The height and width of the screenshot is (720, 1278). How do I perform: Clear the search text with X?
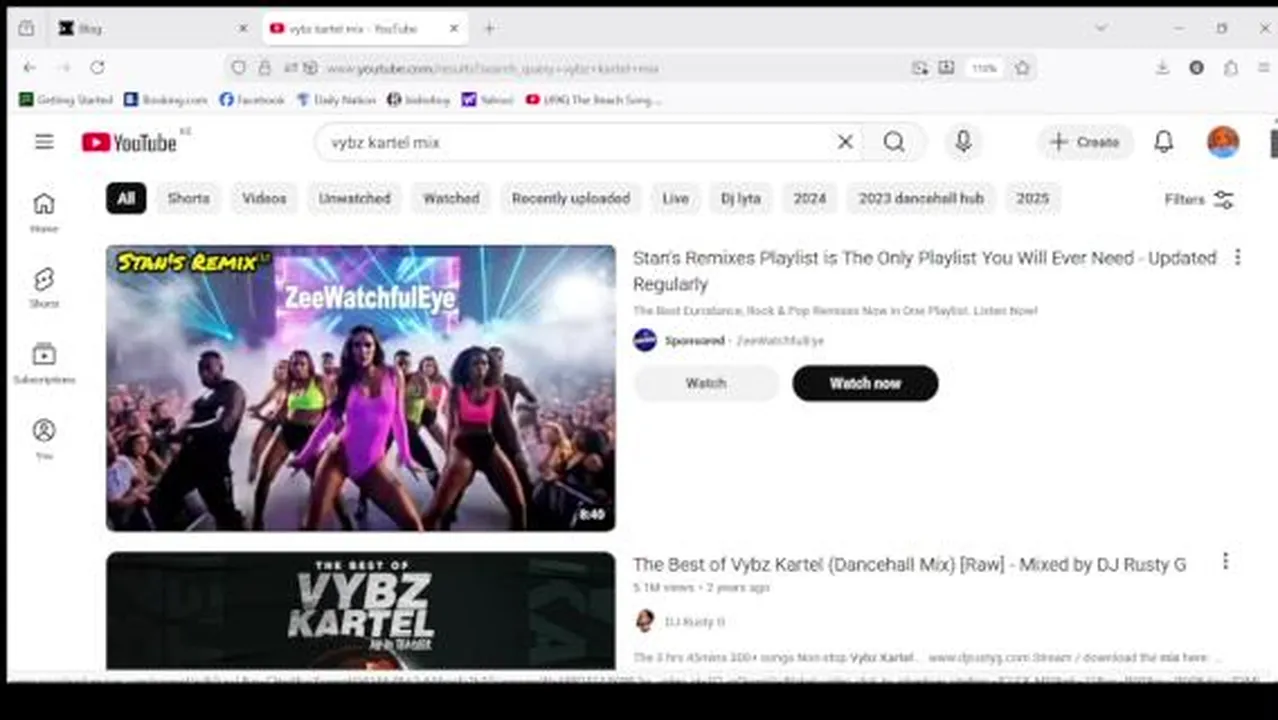[x=845, y=142]
